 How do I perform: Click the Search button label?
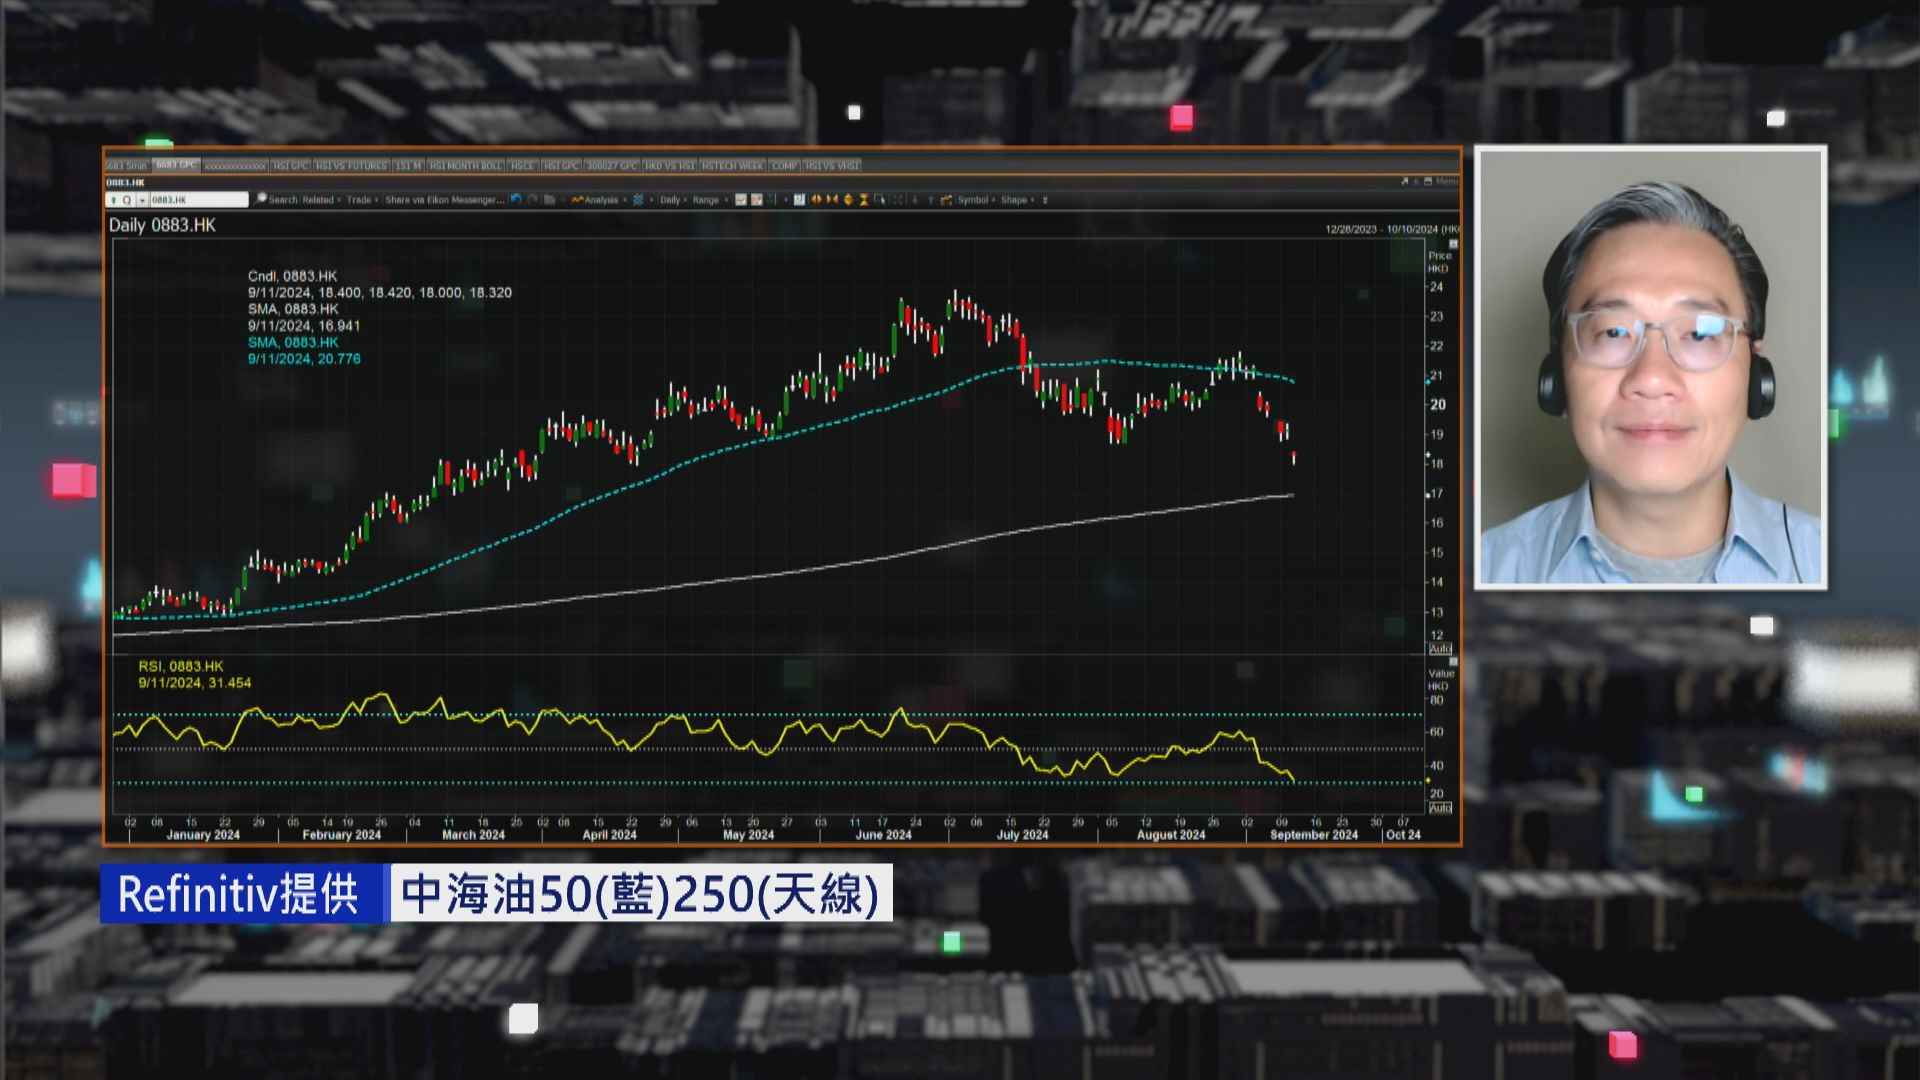(x=283, y=199)
